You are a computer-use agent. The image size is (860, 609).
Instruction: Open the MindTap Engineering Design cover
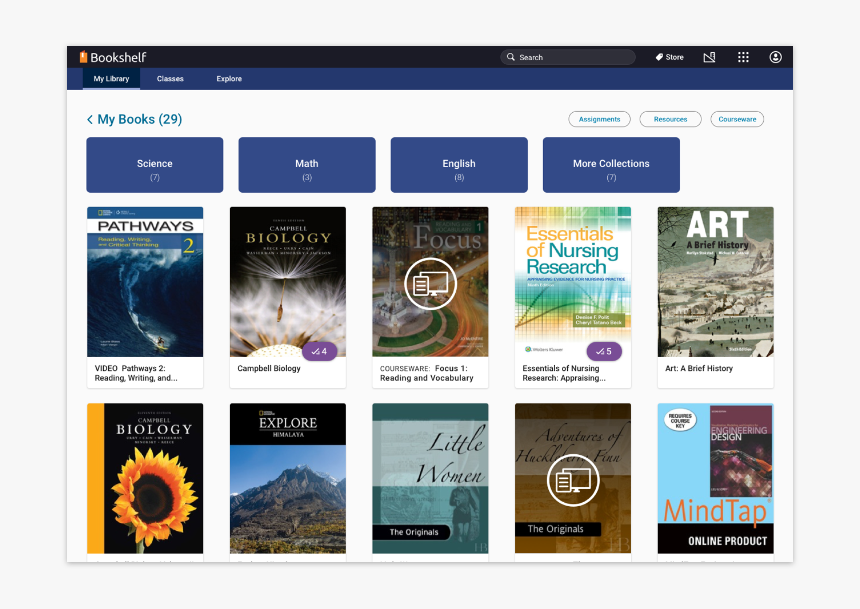716,478
